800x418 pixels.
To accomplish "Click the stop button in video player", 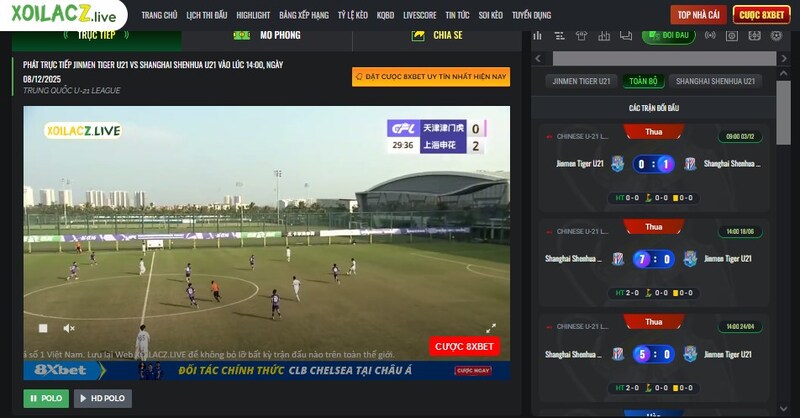I will point(42,328).
